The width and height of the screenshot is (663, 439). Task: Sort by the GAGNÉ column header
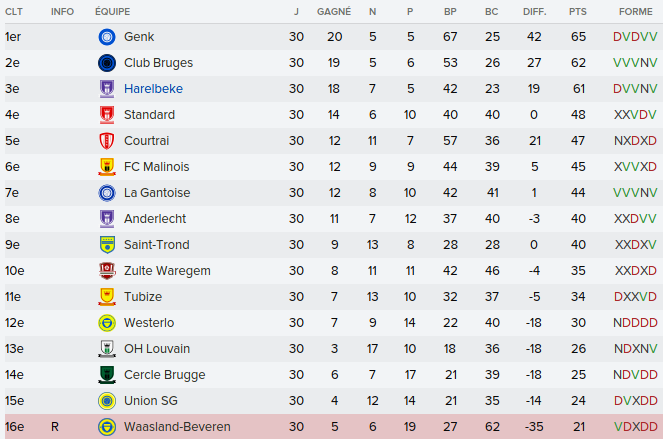click(x=333, y=11)
